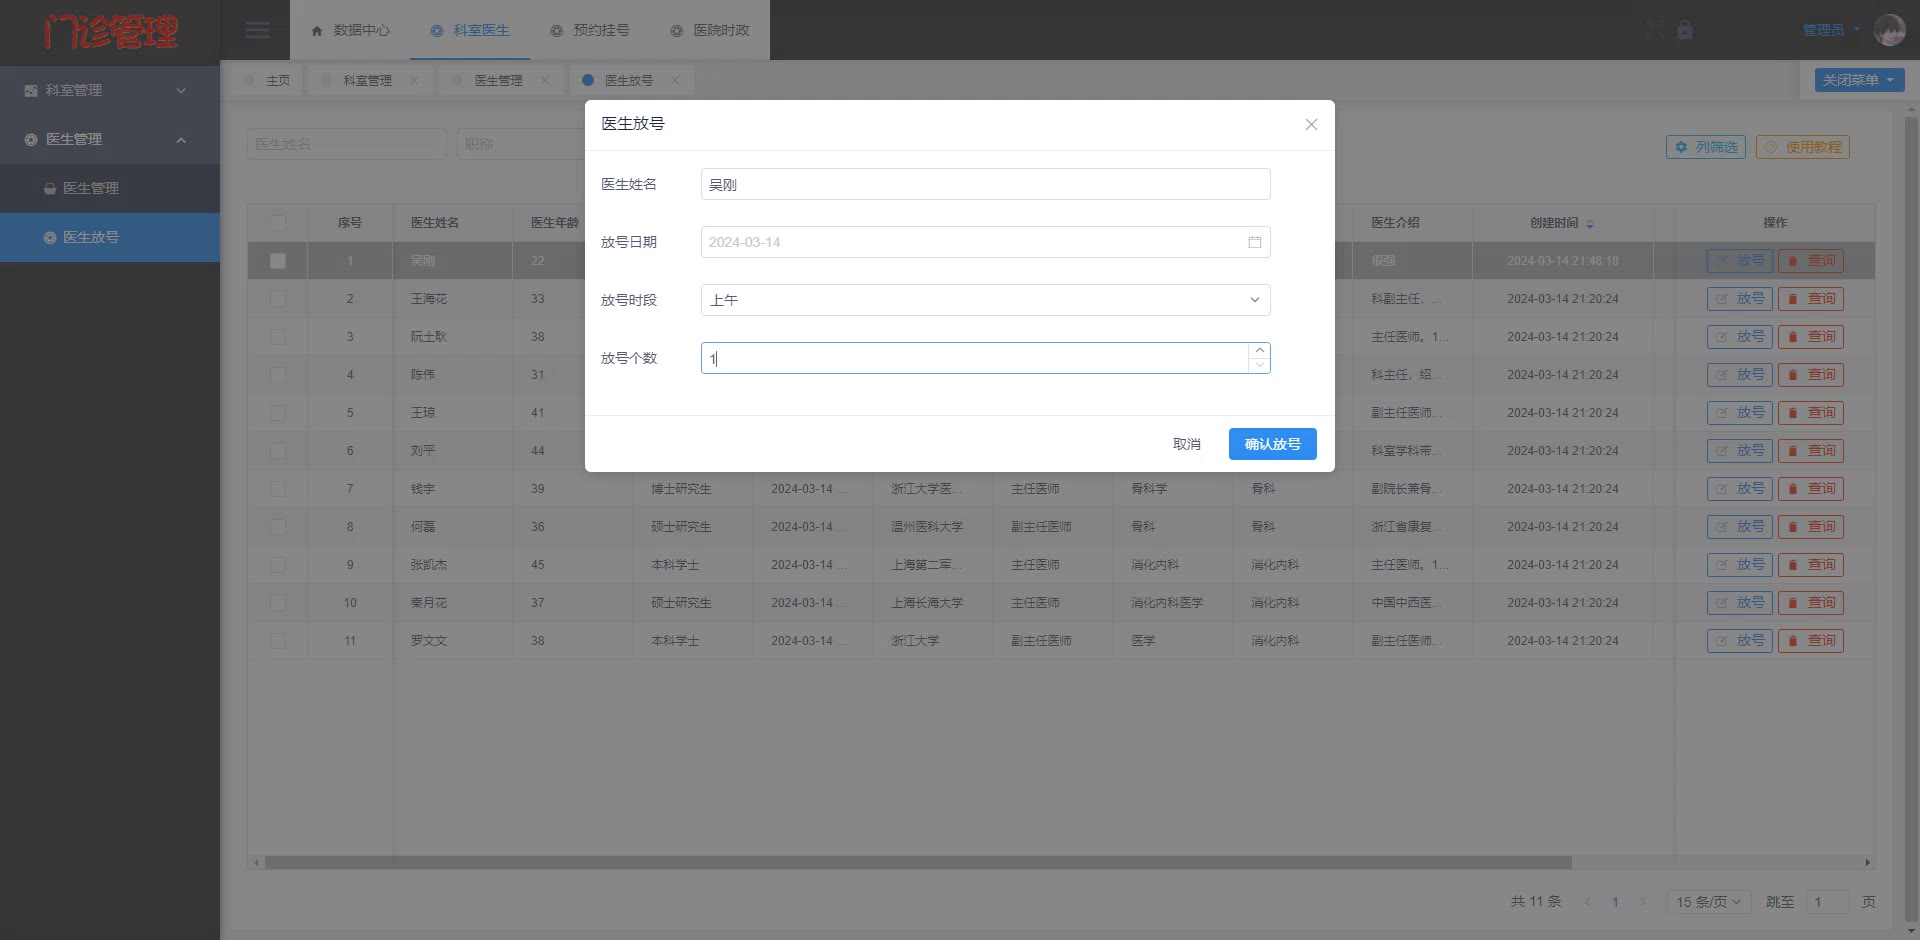The width and height of the screenshot is (1920, 940).
Task: Click 查询 button for row 8 何磊
Action: 1811,527
